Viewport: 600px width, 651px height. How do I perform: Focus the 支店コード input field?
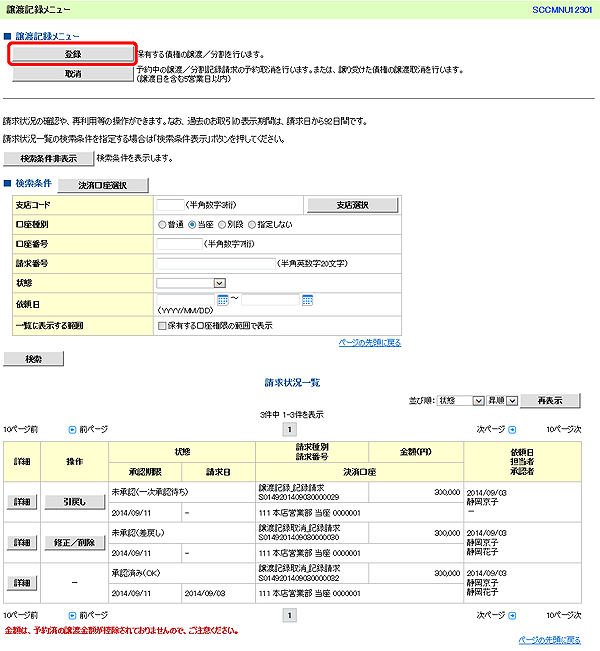(x=170, y=205)
